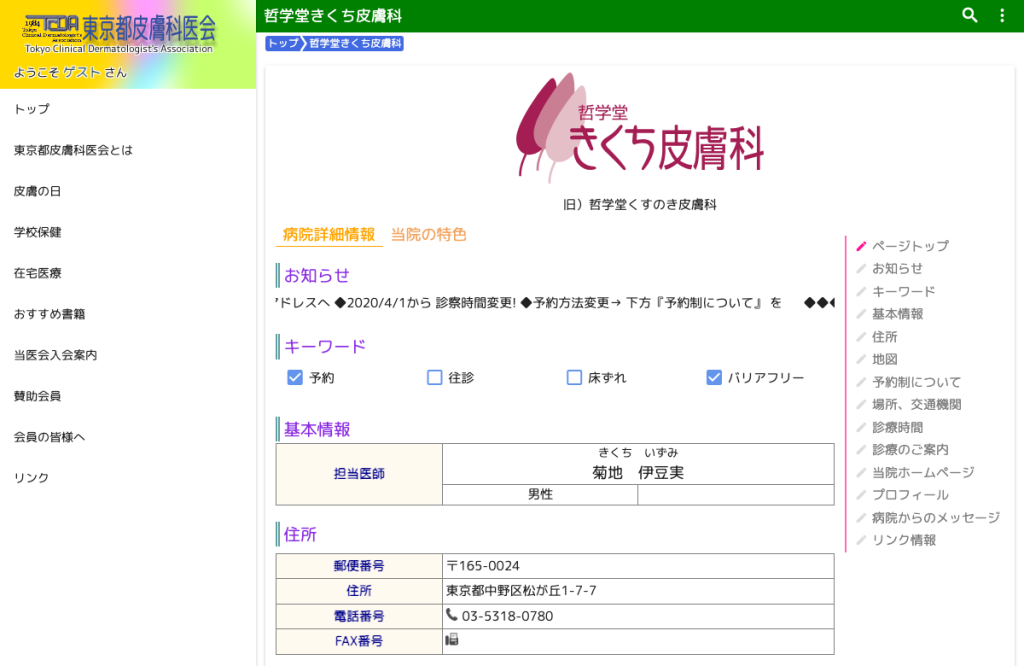Image resolution: width=1024 pixels, height=666 pixels.
Task: Toggle the 往診 checkbox
Action: point(434,377)
